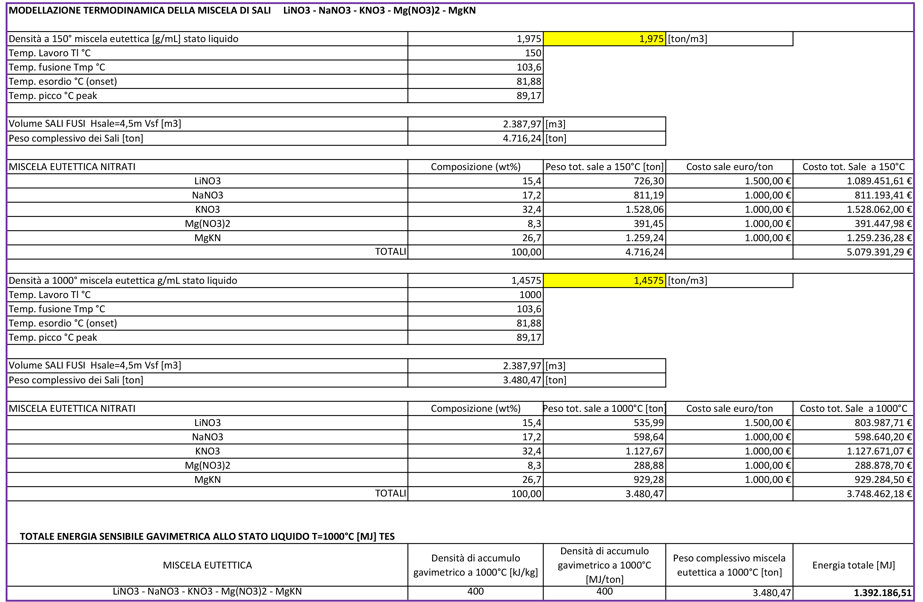Select the label 'Densità a 1000° miscela eutettica g/mL stato liquido'
This screenshot has height=602, width=923.
[123, 281]
